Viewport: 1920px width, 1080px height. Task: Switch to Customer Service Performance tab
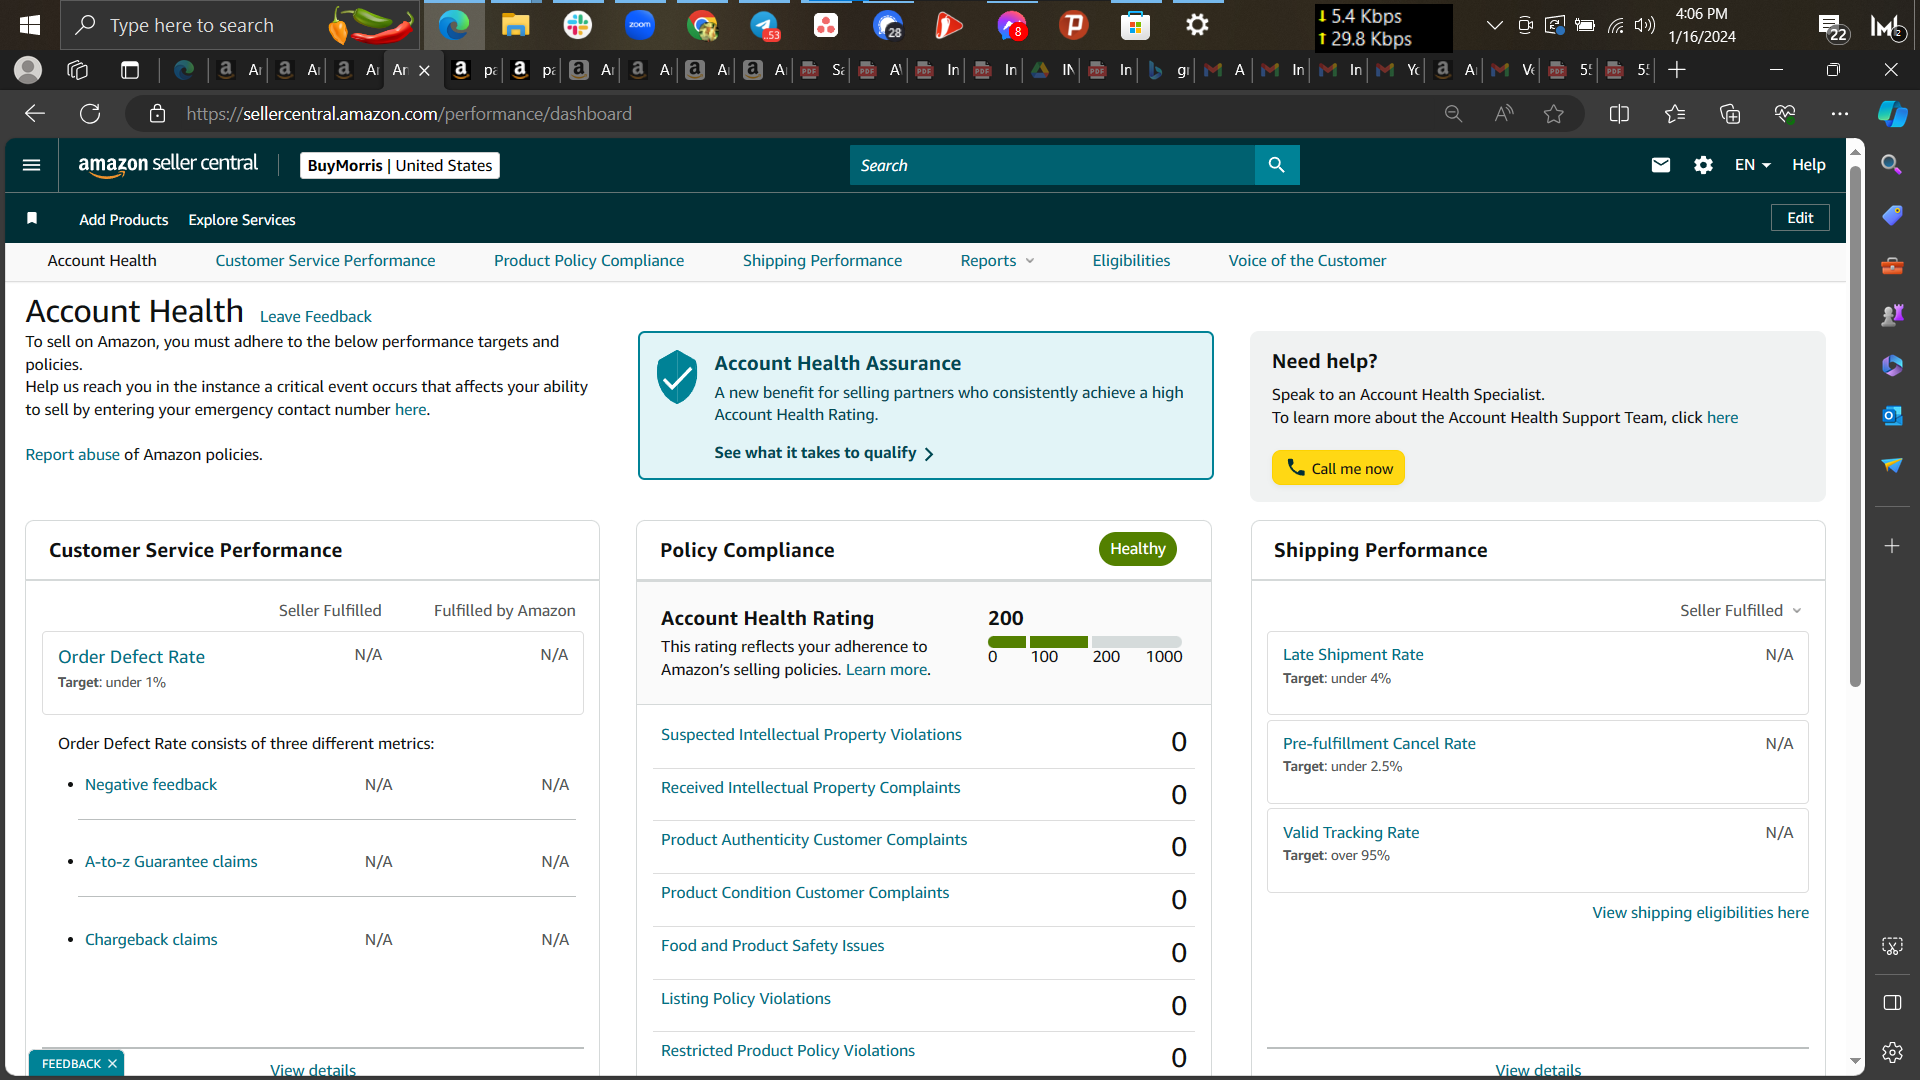point(325,261)
